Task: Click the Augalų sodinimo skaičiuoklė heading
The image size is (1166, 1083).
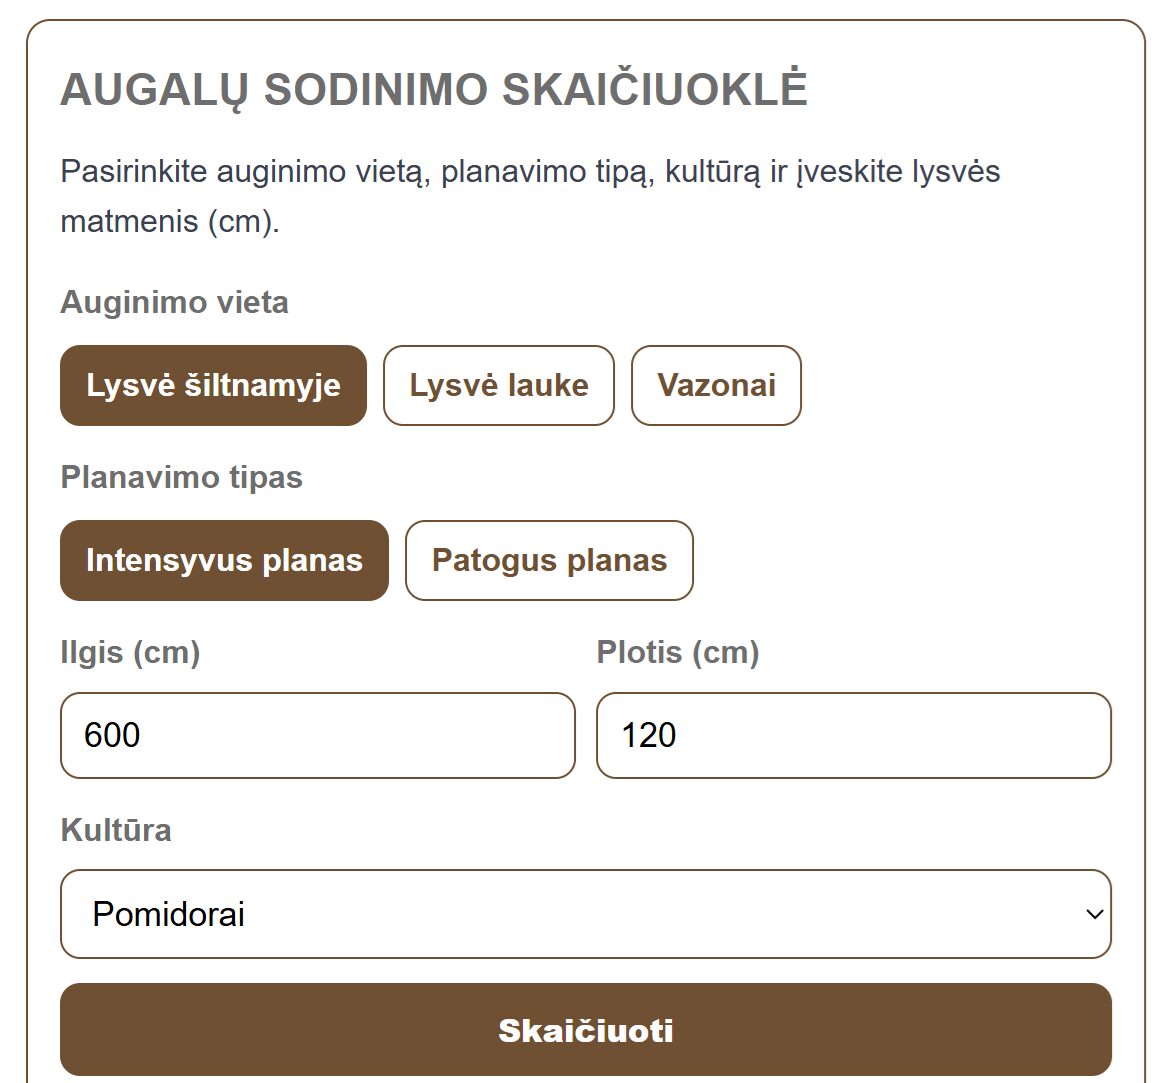Action: pos(433,89)
